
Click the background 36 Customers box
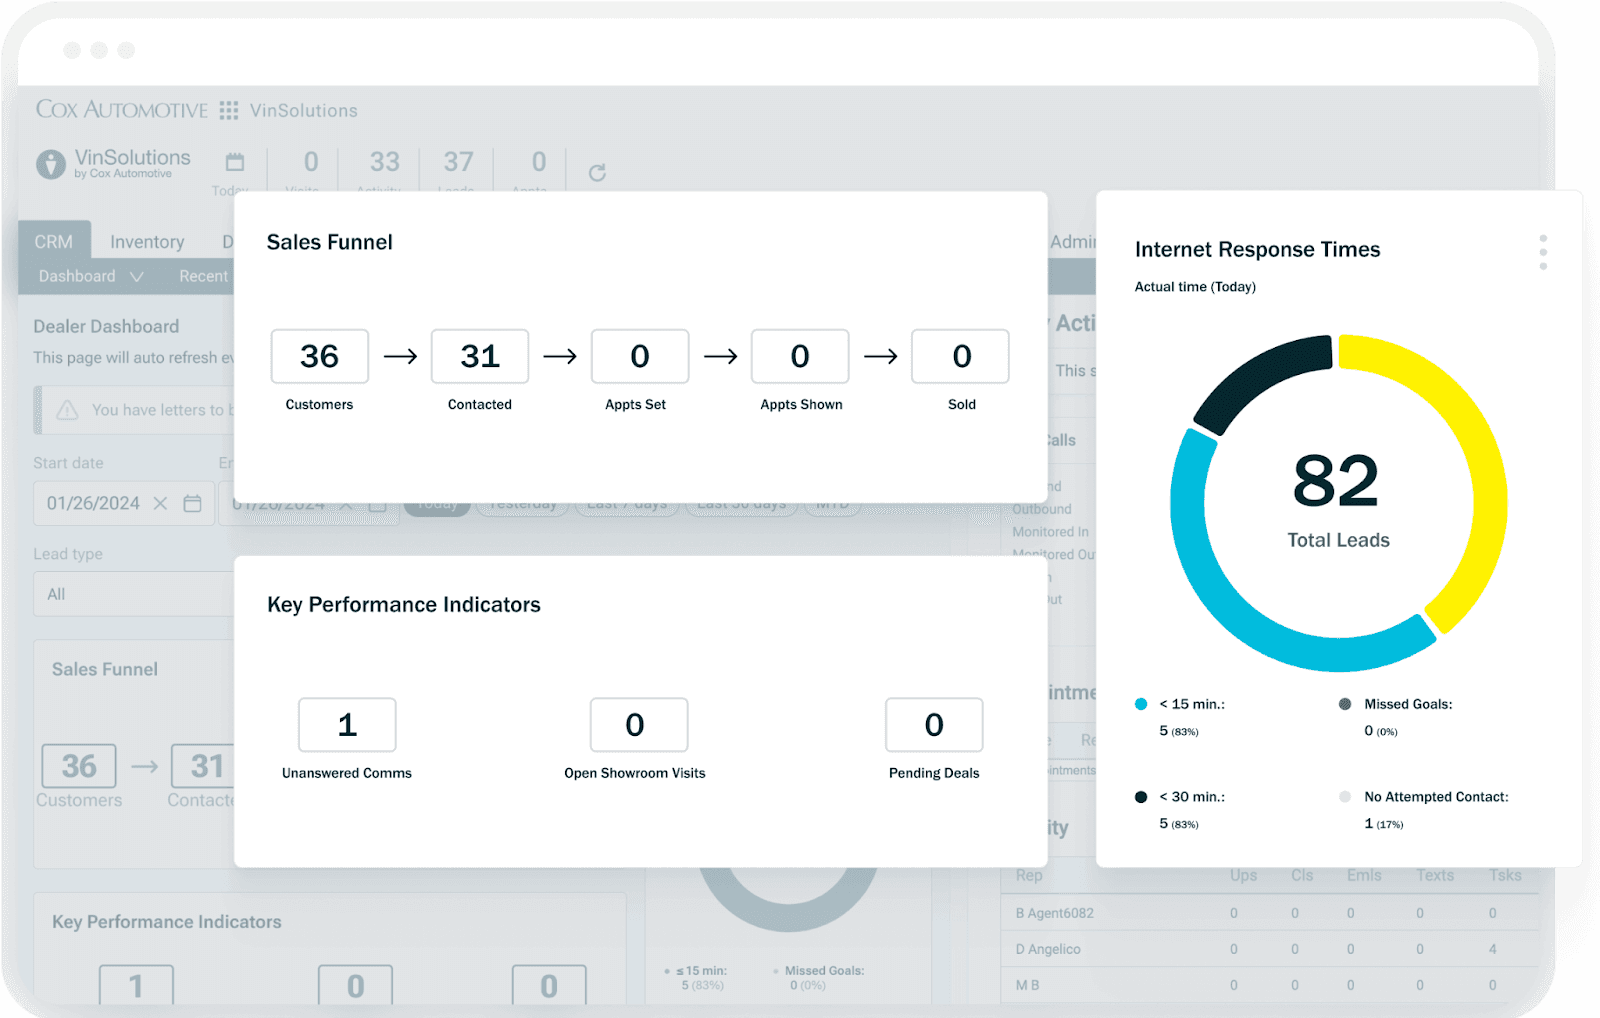[x=79, y=766]
